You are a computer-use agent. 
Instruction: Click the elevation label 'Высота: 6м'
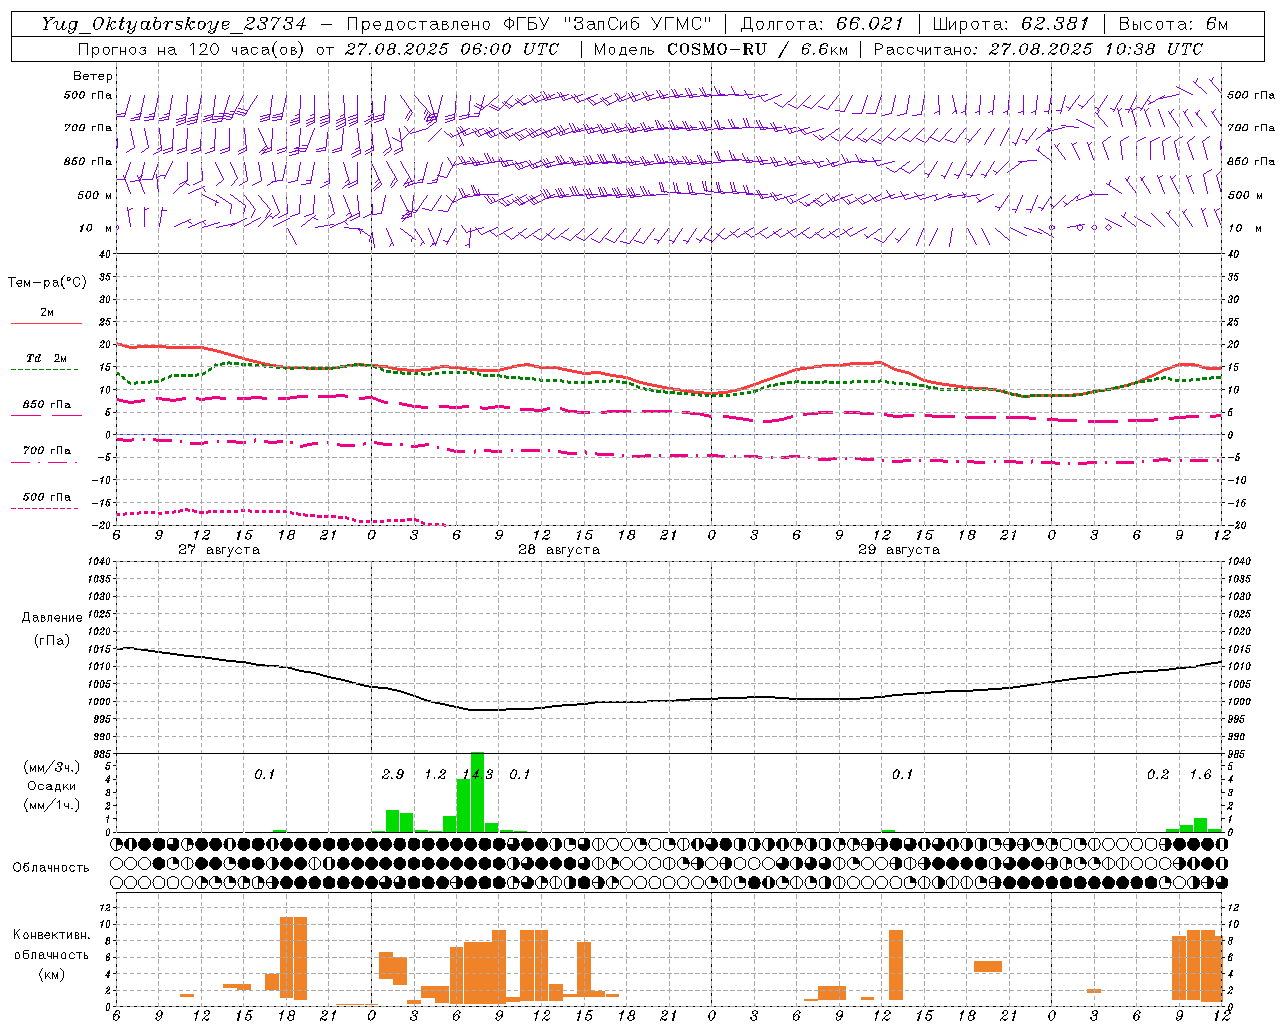click(x=1173, y=24)
